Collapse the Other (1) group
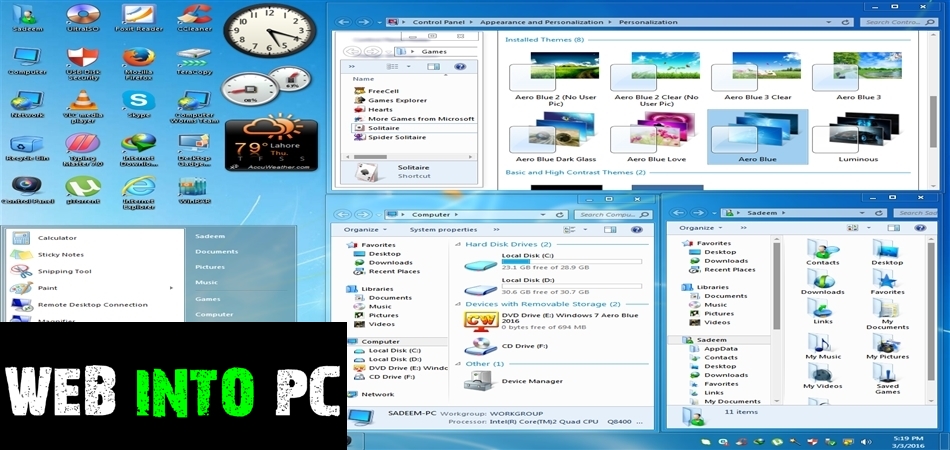Image resolution: width=950 pixels, height=450 pixels. click(457, 364)
